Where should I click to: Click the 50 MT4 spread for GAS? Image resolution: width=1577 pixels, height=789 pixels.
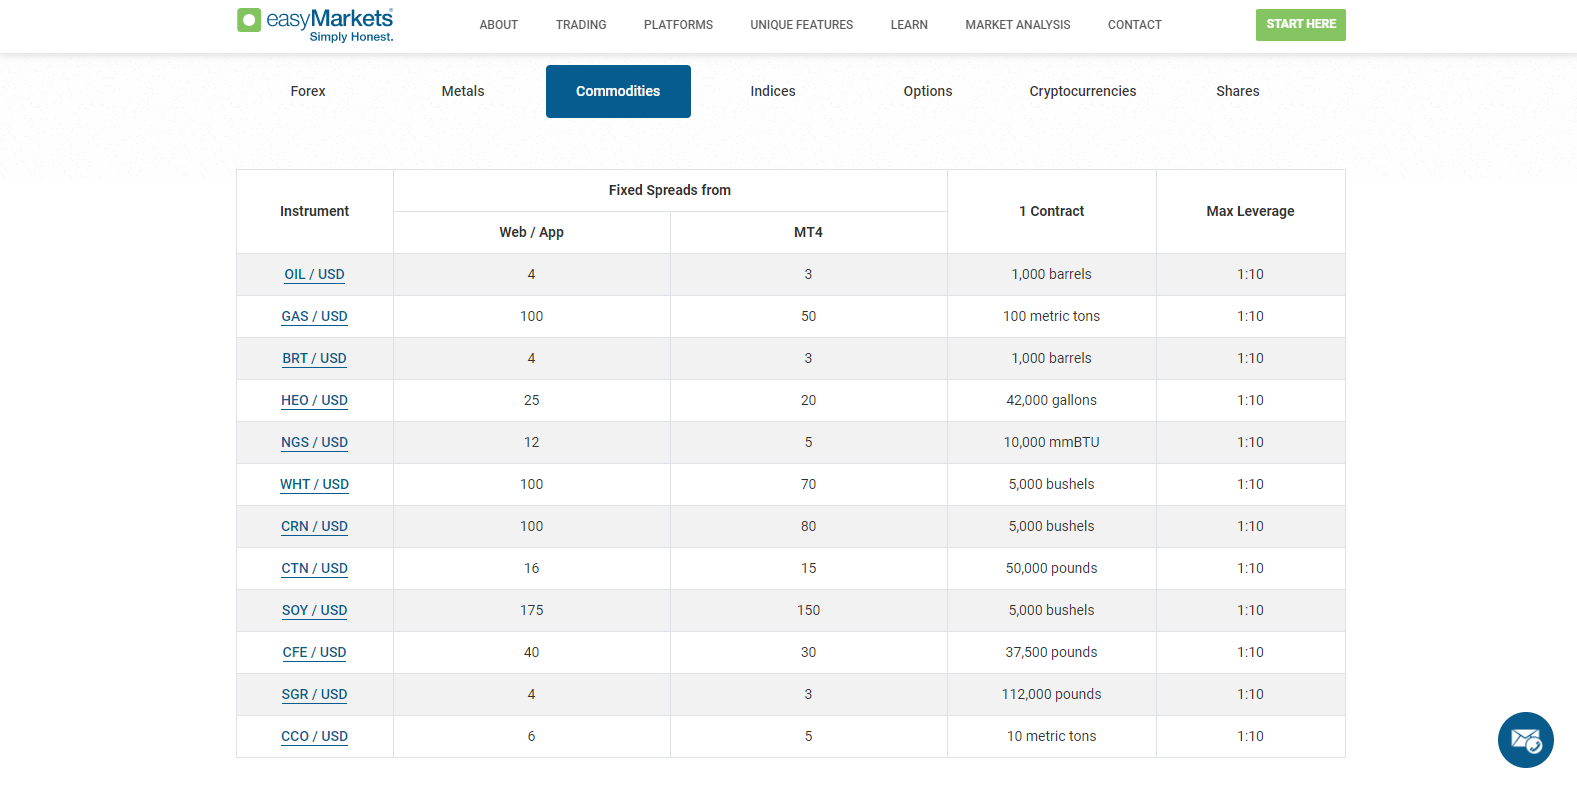click(808, 316)
